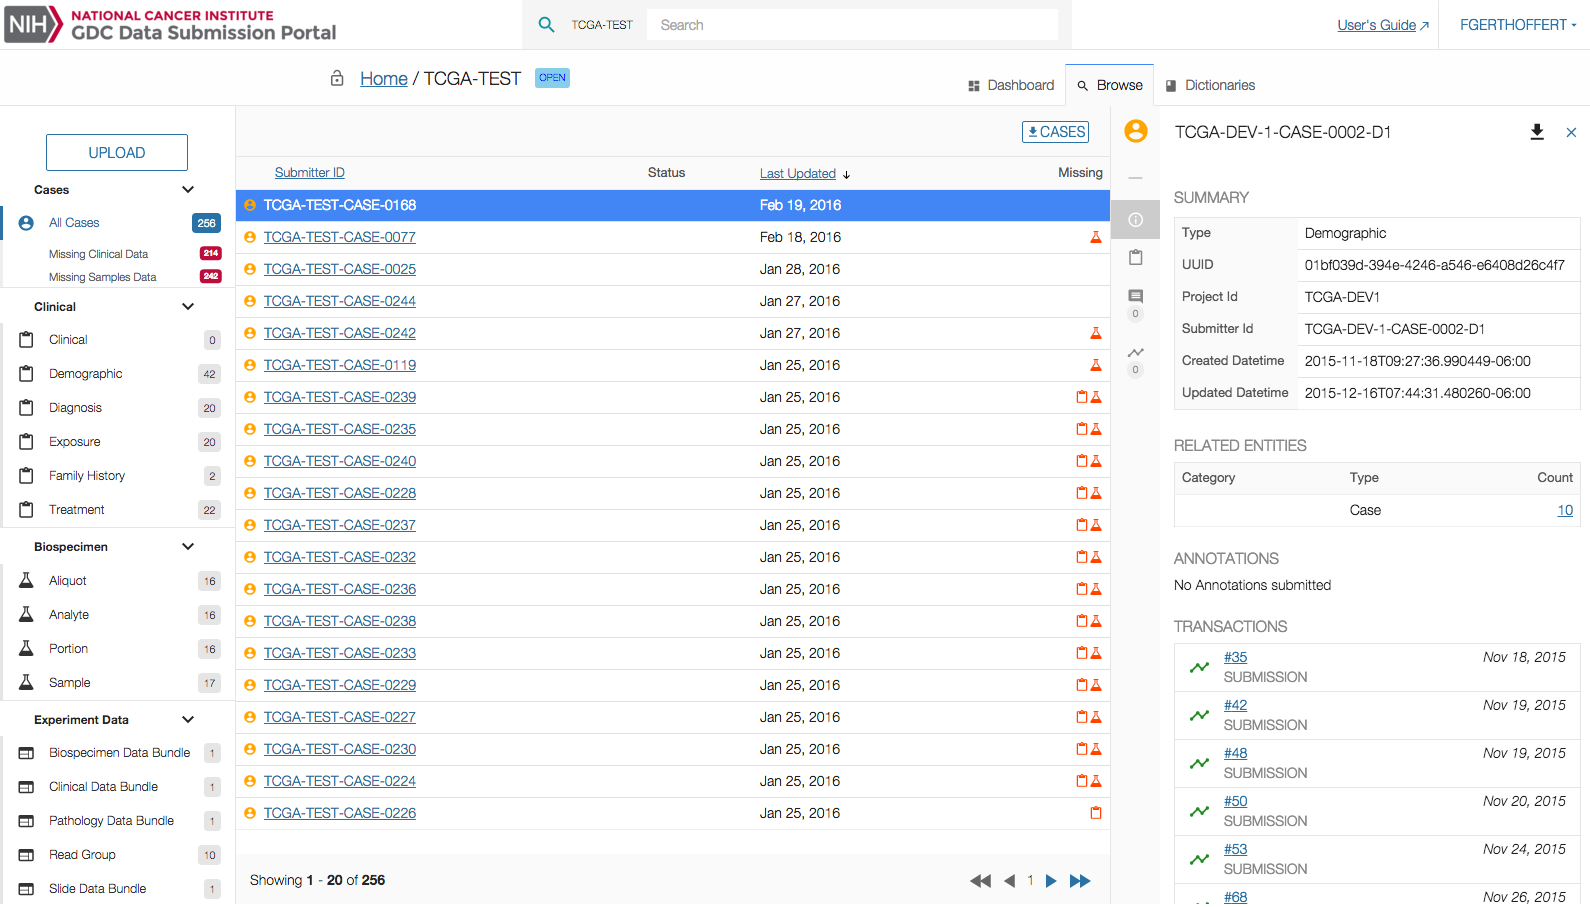
Task: Open the TCGA-TEST-CASE-0077 link
Action: click(339, 237)
